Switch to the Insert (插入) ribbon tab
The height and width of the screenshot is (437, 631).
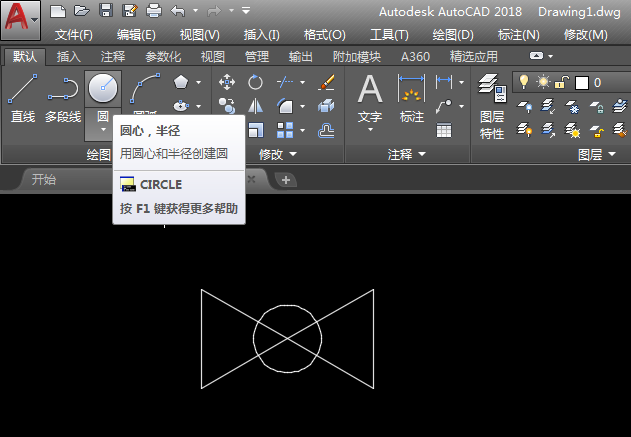point(69,57)
